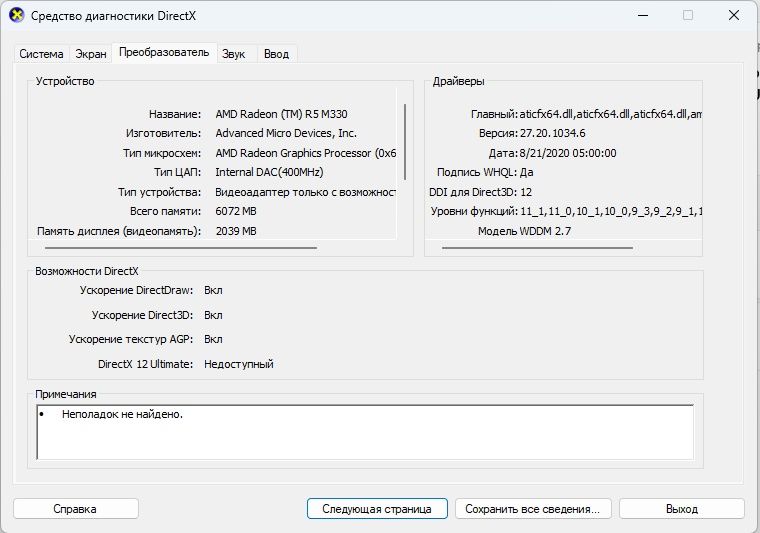Click the 6072 MB total memory value

click(x=236, y=211)
